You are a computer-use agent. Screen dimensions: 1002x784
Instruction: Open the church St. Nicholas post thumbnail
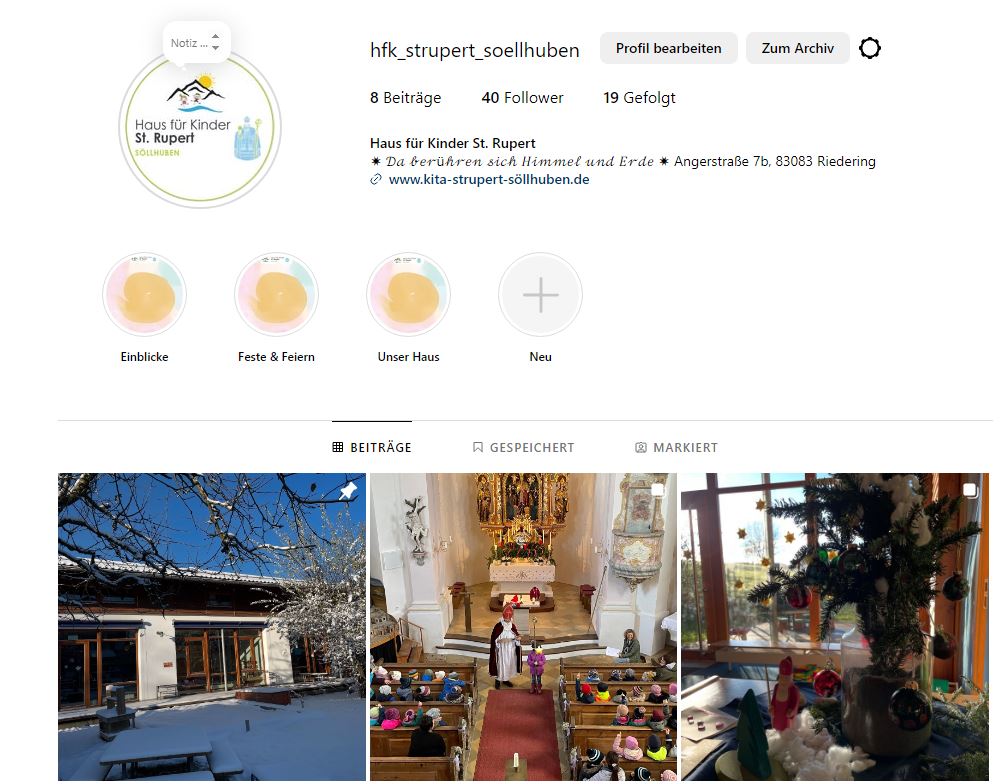(523, 627)
